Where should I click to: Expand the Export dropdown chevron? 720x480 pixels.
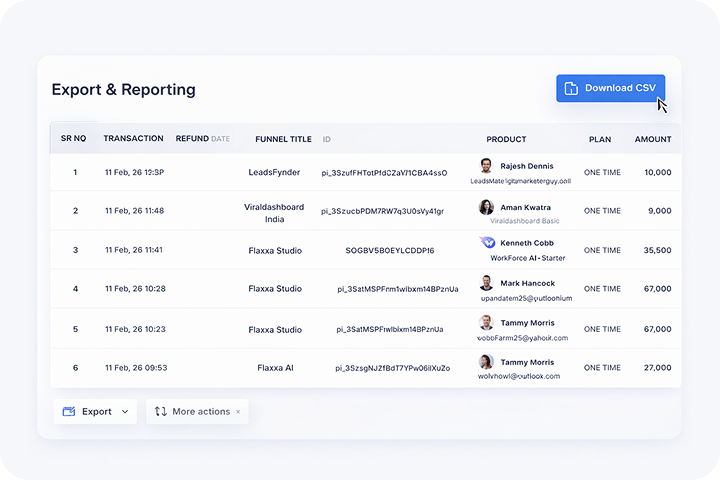125,411
